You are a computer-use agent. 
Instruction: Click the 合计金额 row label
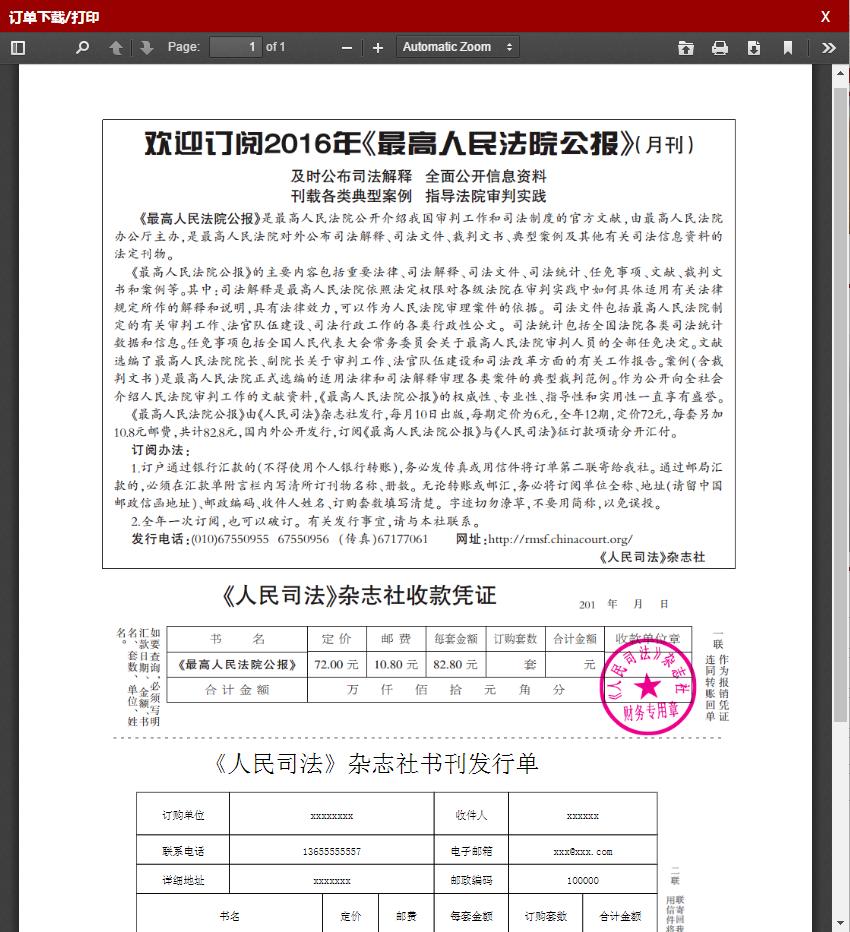point(237,690)
